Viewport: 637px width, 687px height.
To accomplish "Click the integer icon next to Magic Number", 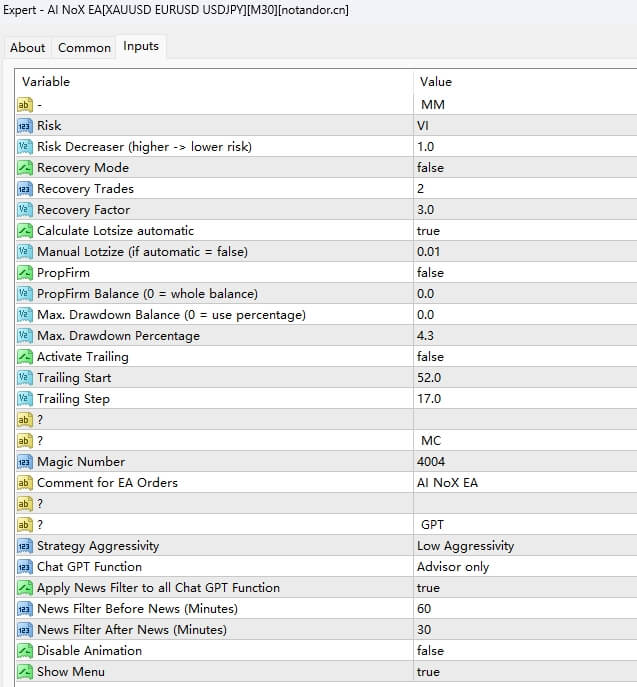I will [x=25, y=462].
